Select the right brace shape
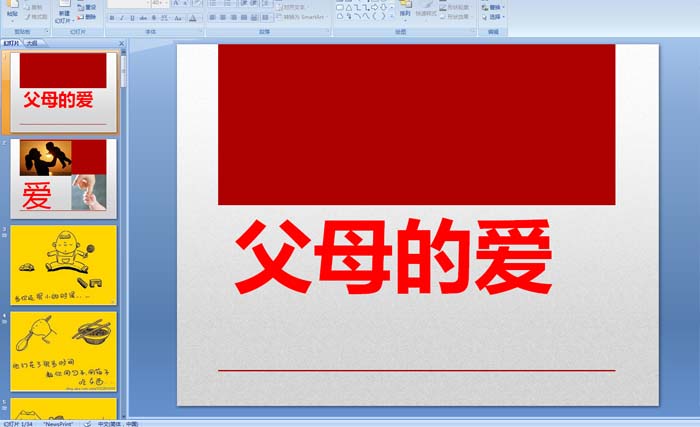The width and height of the screenshot is (700, 427). (383, 16)
